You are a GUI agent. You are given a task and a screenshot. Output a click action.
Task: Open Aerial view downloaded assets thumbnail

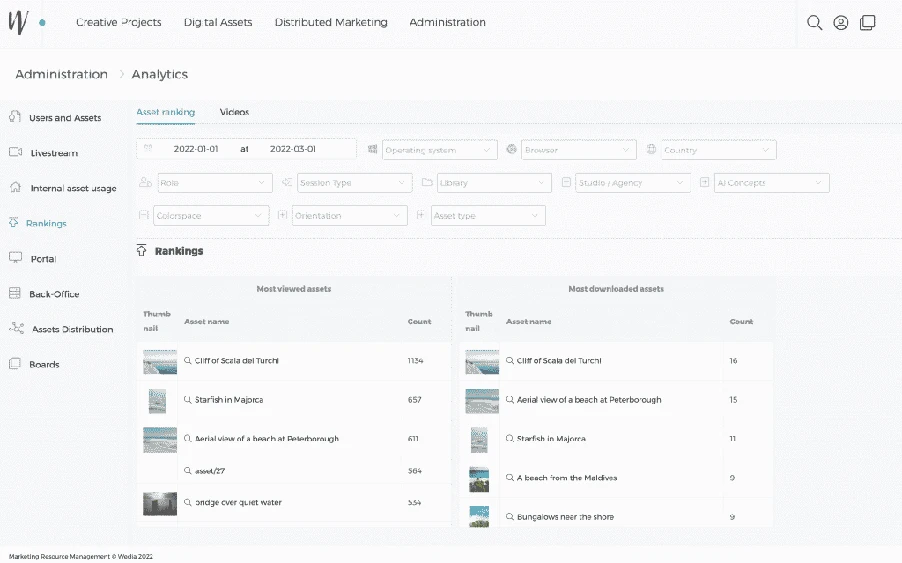pos(482,401)
